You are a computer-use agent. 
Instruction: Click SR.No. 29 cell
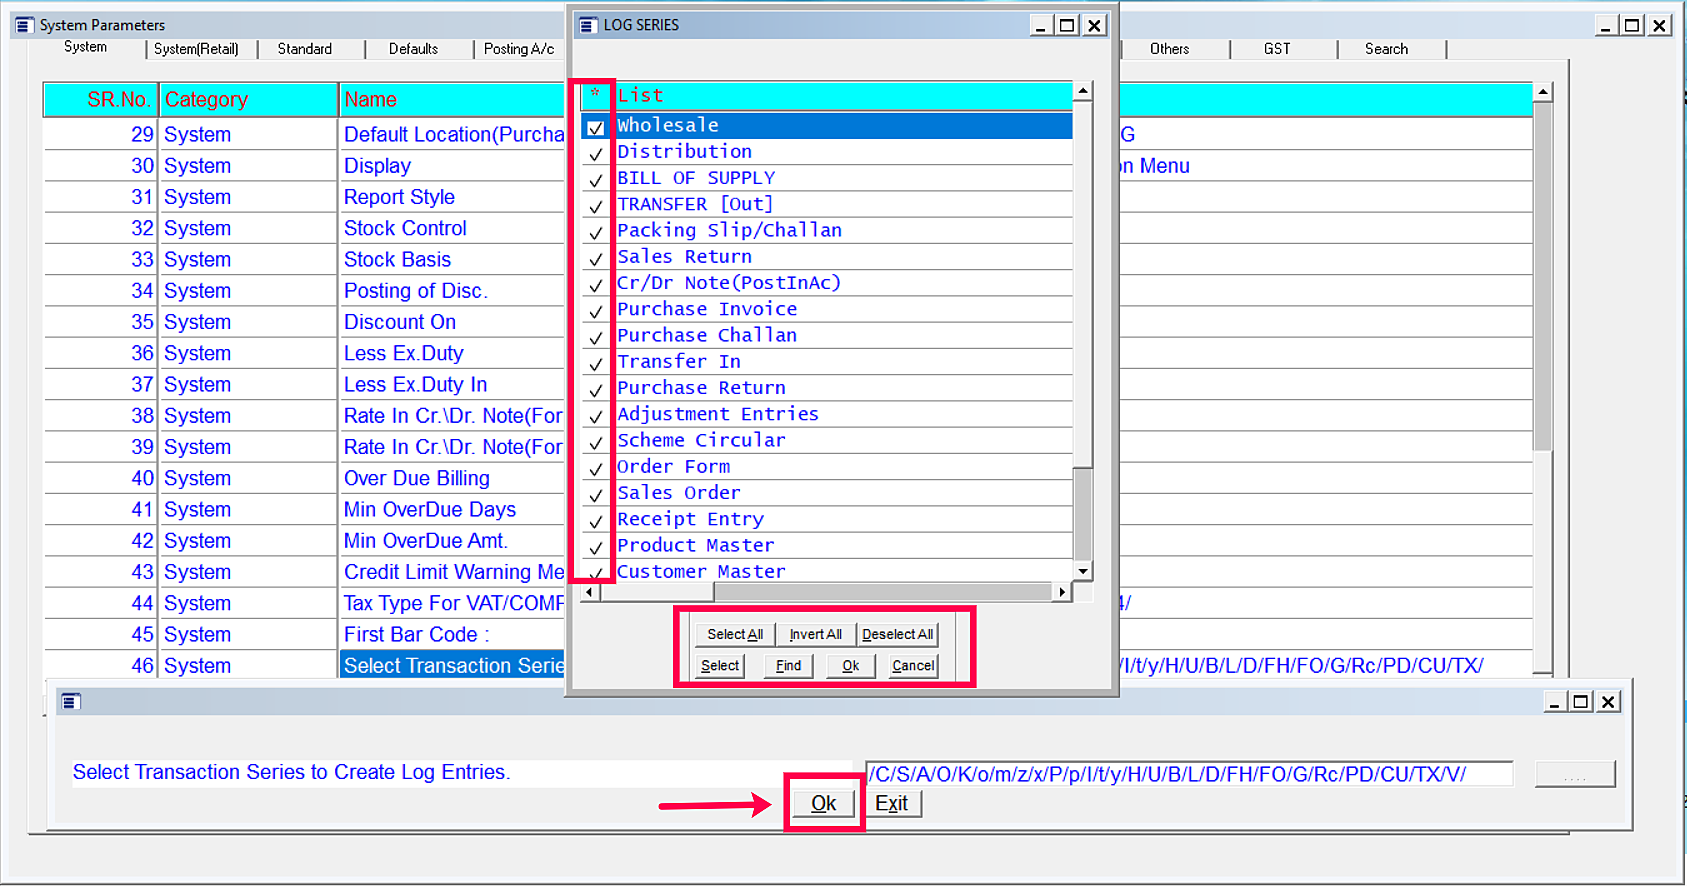coord(101,134)
